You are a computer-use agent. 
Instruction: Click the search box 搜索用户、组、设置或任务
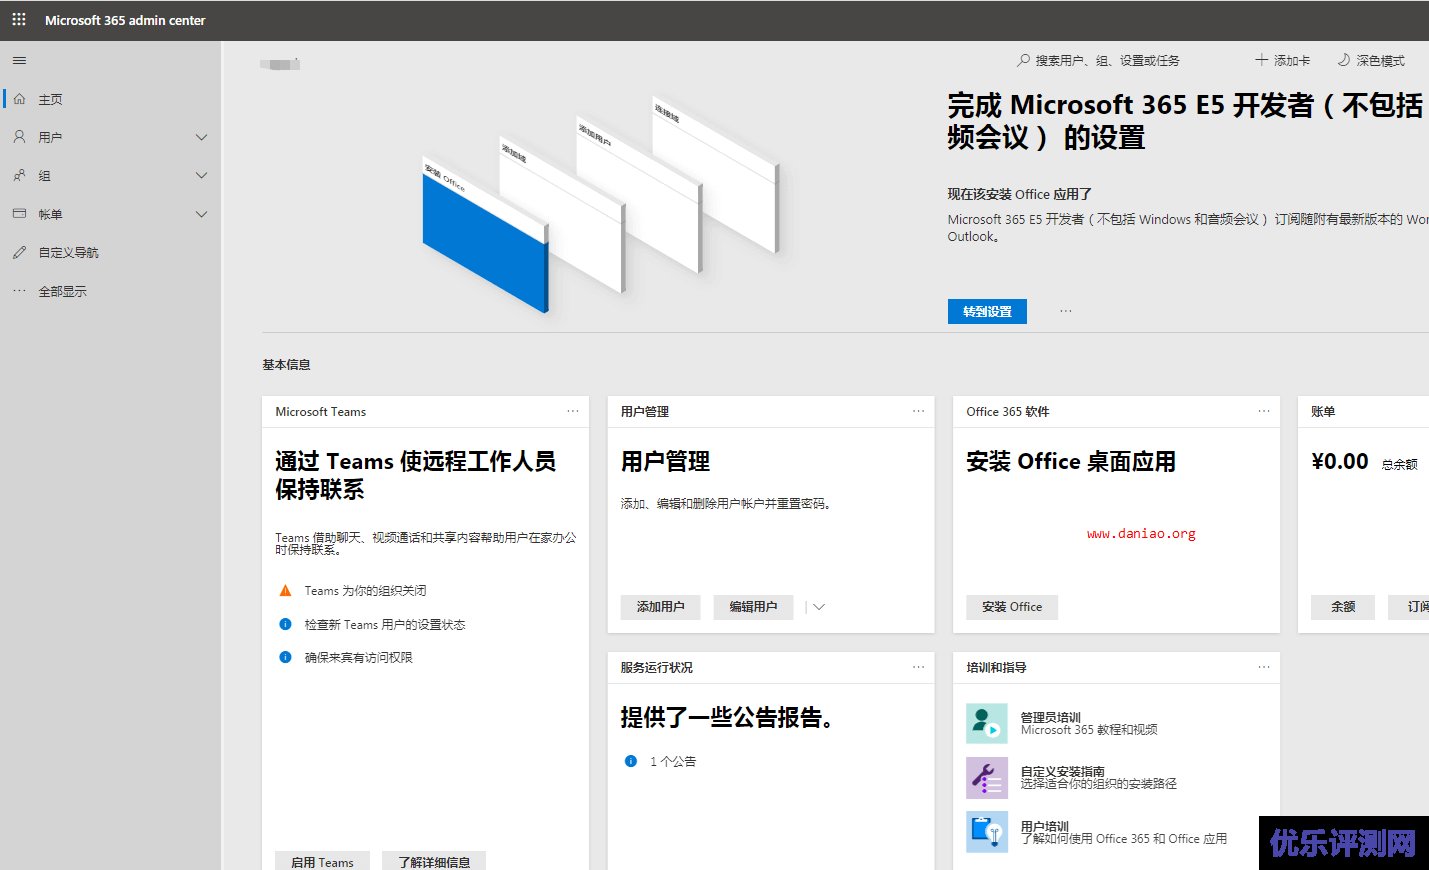(x=1098, y=60)
